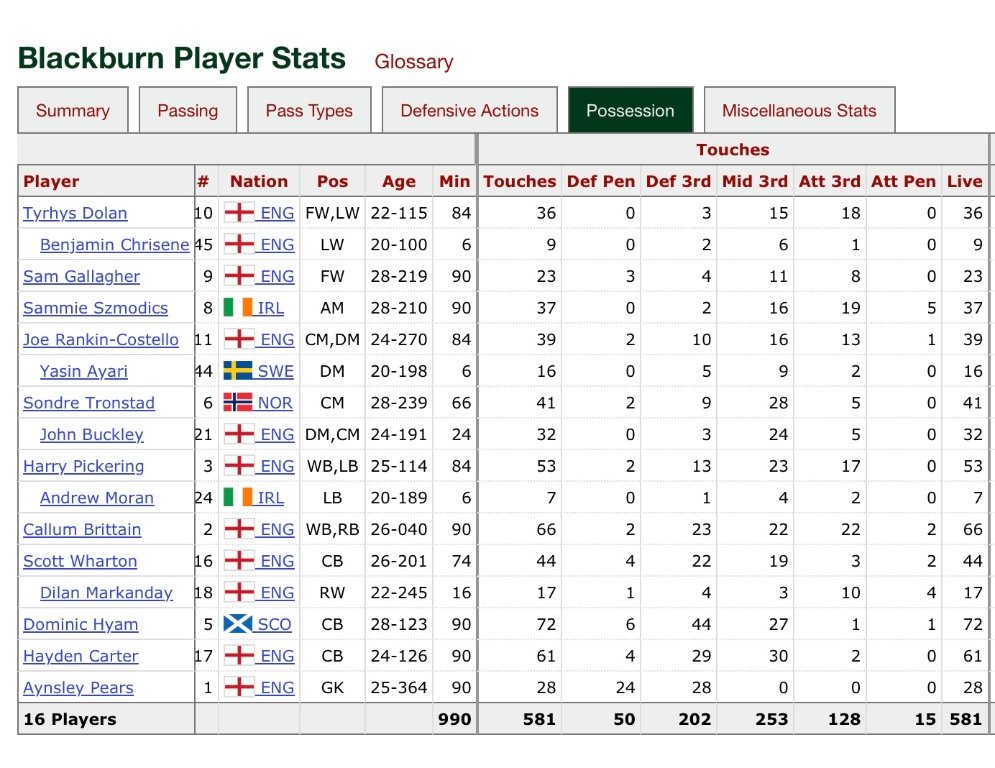The height and width of the screenshot is (768, 995).
Task: Open the Defensive Actions tab
Action: point(469,111)
